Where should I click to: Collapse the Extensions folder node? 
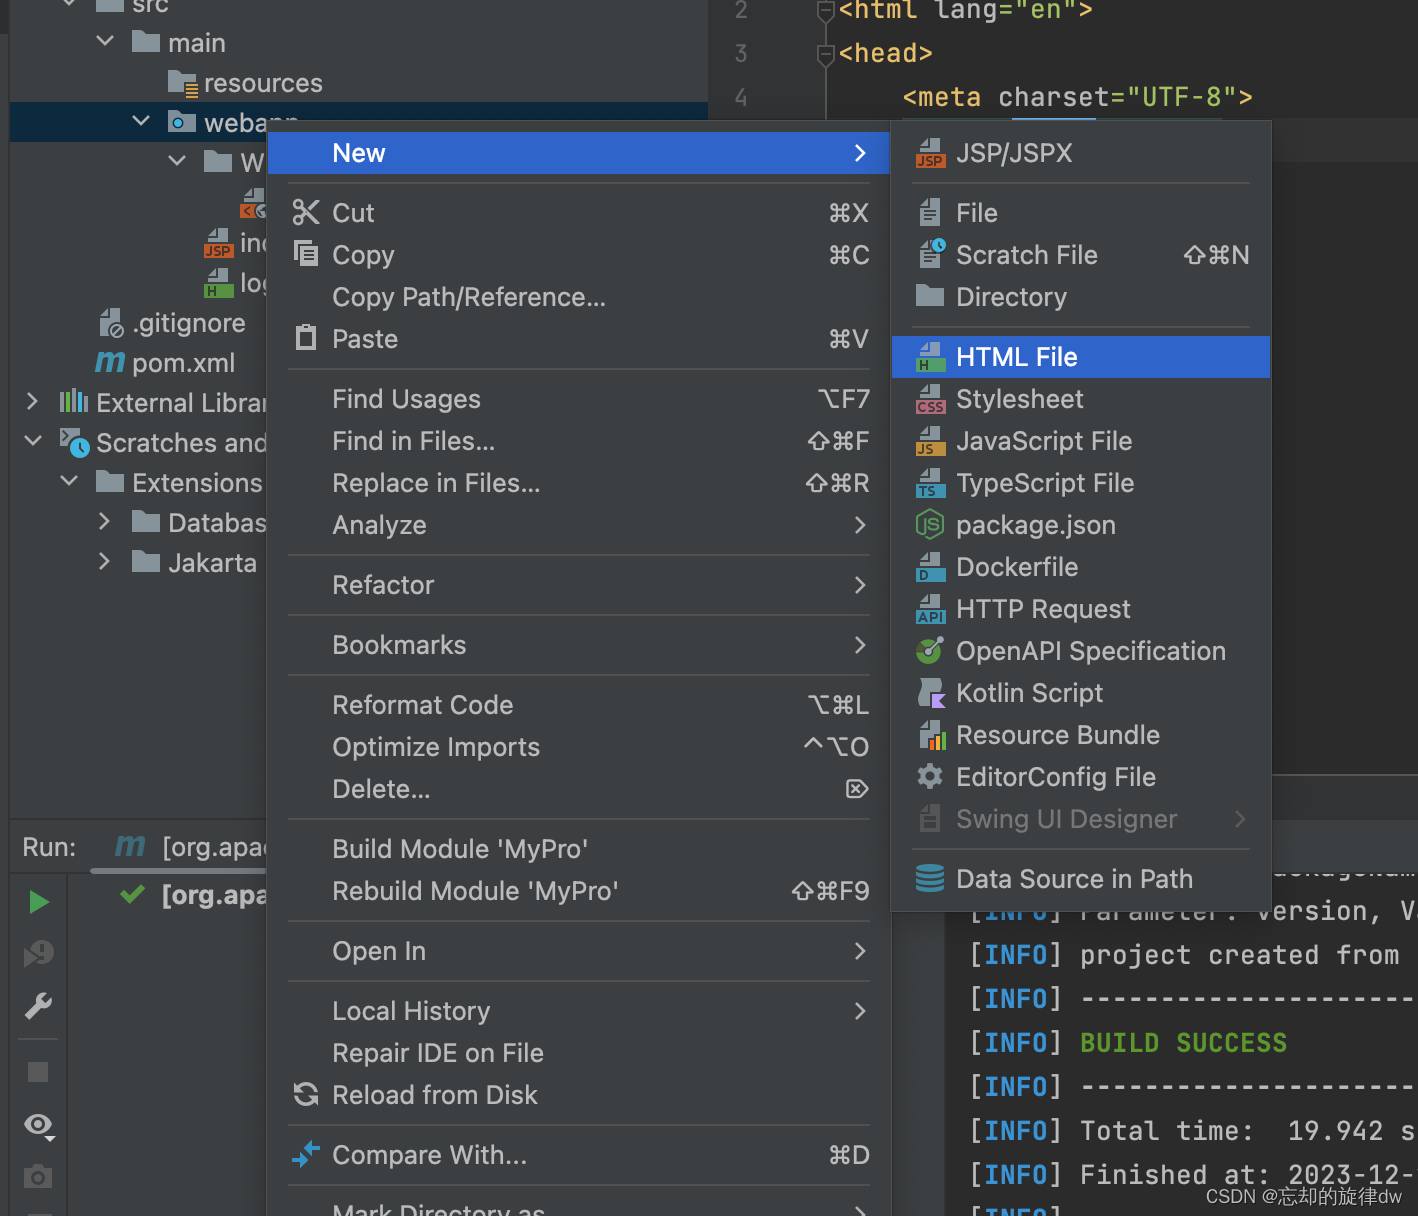pyautogui.click(x=69, y=481)
